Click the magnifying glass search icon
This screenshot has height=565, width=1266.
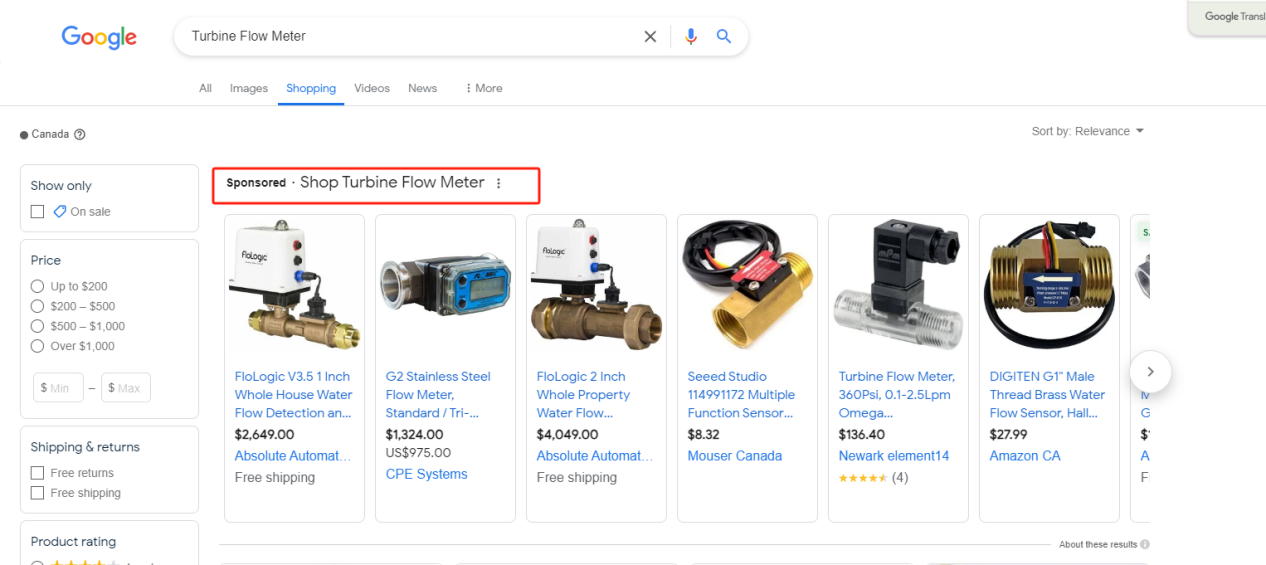[x=724, y=37]
